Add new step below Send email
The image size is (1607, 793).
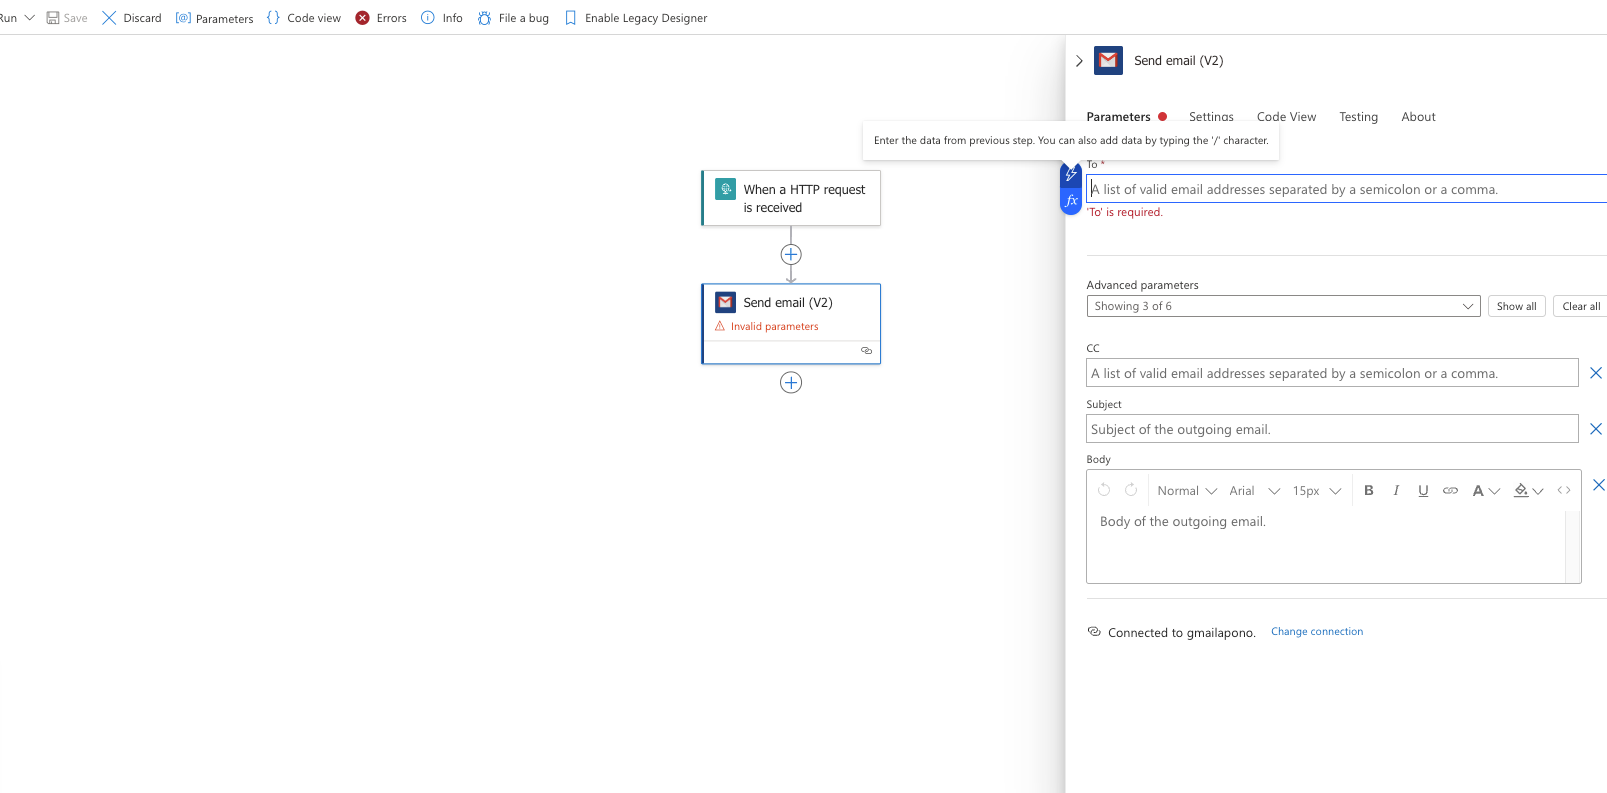point(790,382)
